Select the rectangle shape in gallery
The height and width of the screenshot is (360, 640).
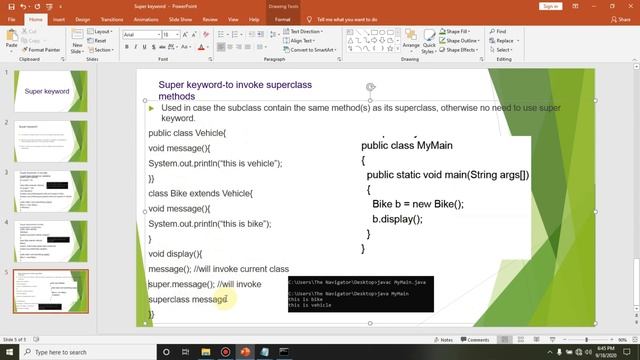(x=374, y=32)
